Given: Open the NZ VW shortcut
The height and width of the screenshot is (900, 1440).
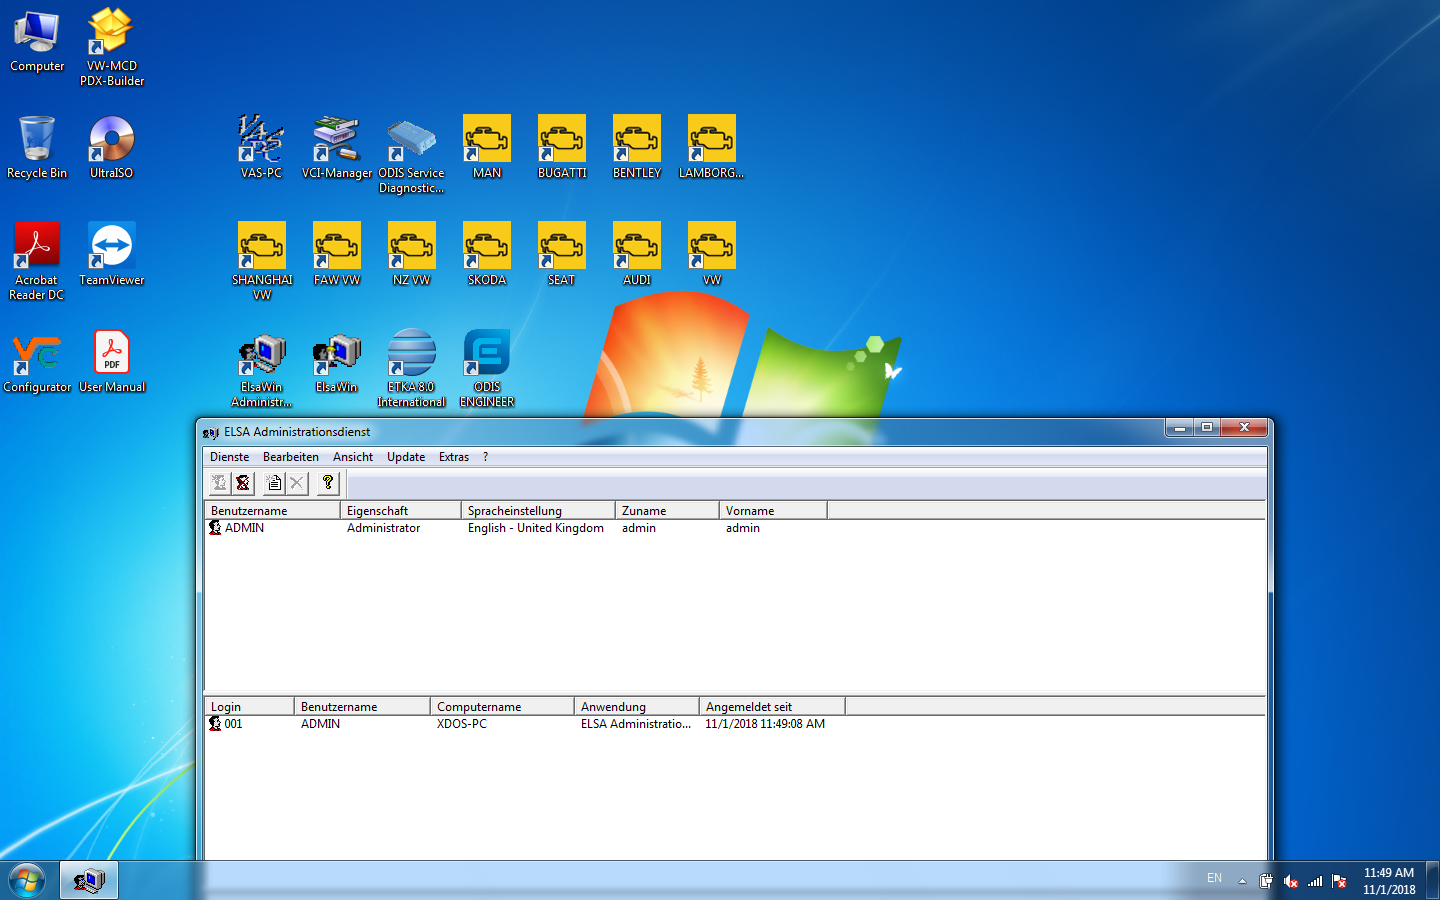Looking at the screenshot, I should pos(412,254).
